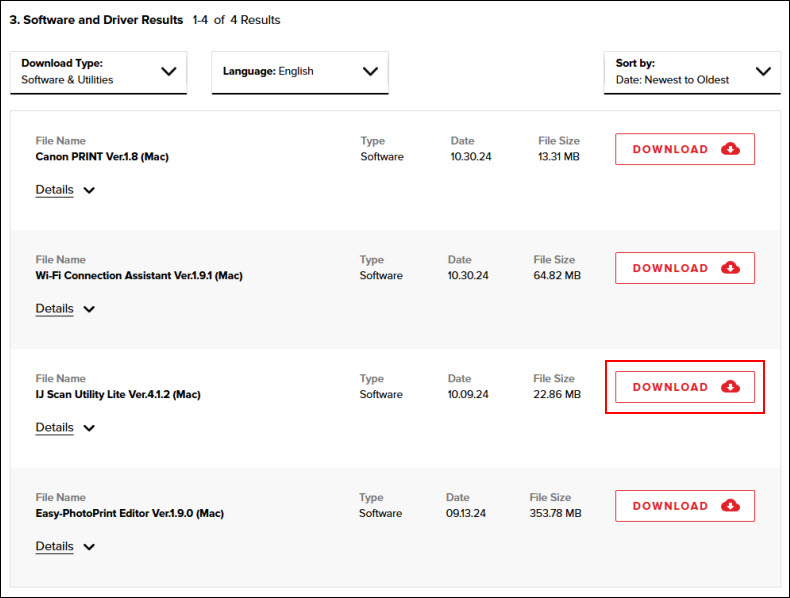Expand chevron under Wi-Fi Connection Assistant

89,309
